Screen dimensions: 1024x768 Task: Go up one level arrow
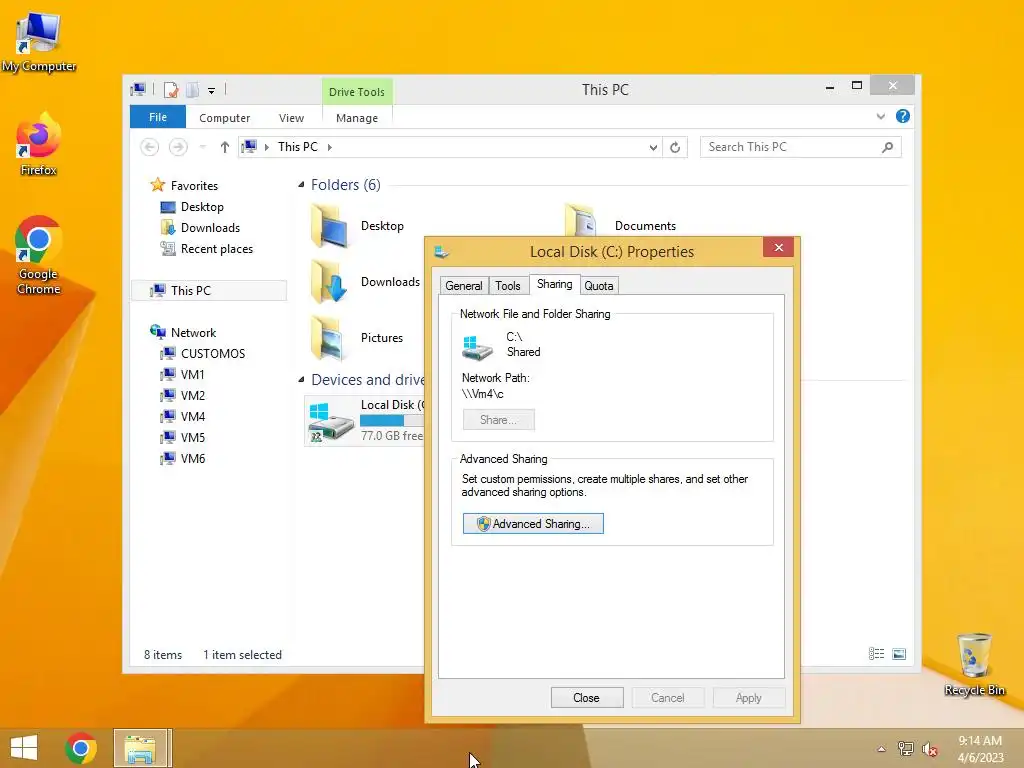pos(225,147)
